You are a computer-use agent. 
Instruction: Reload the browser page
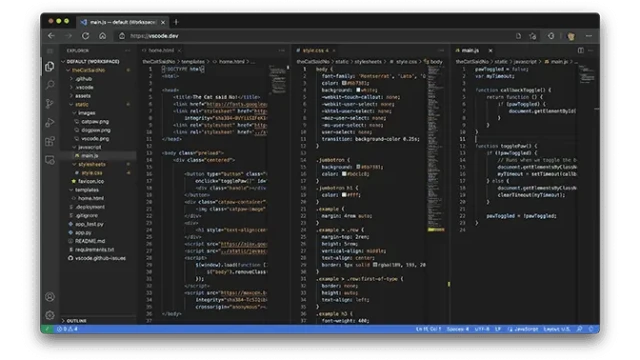[85, 36]
